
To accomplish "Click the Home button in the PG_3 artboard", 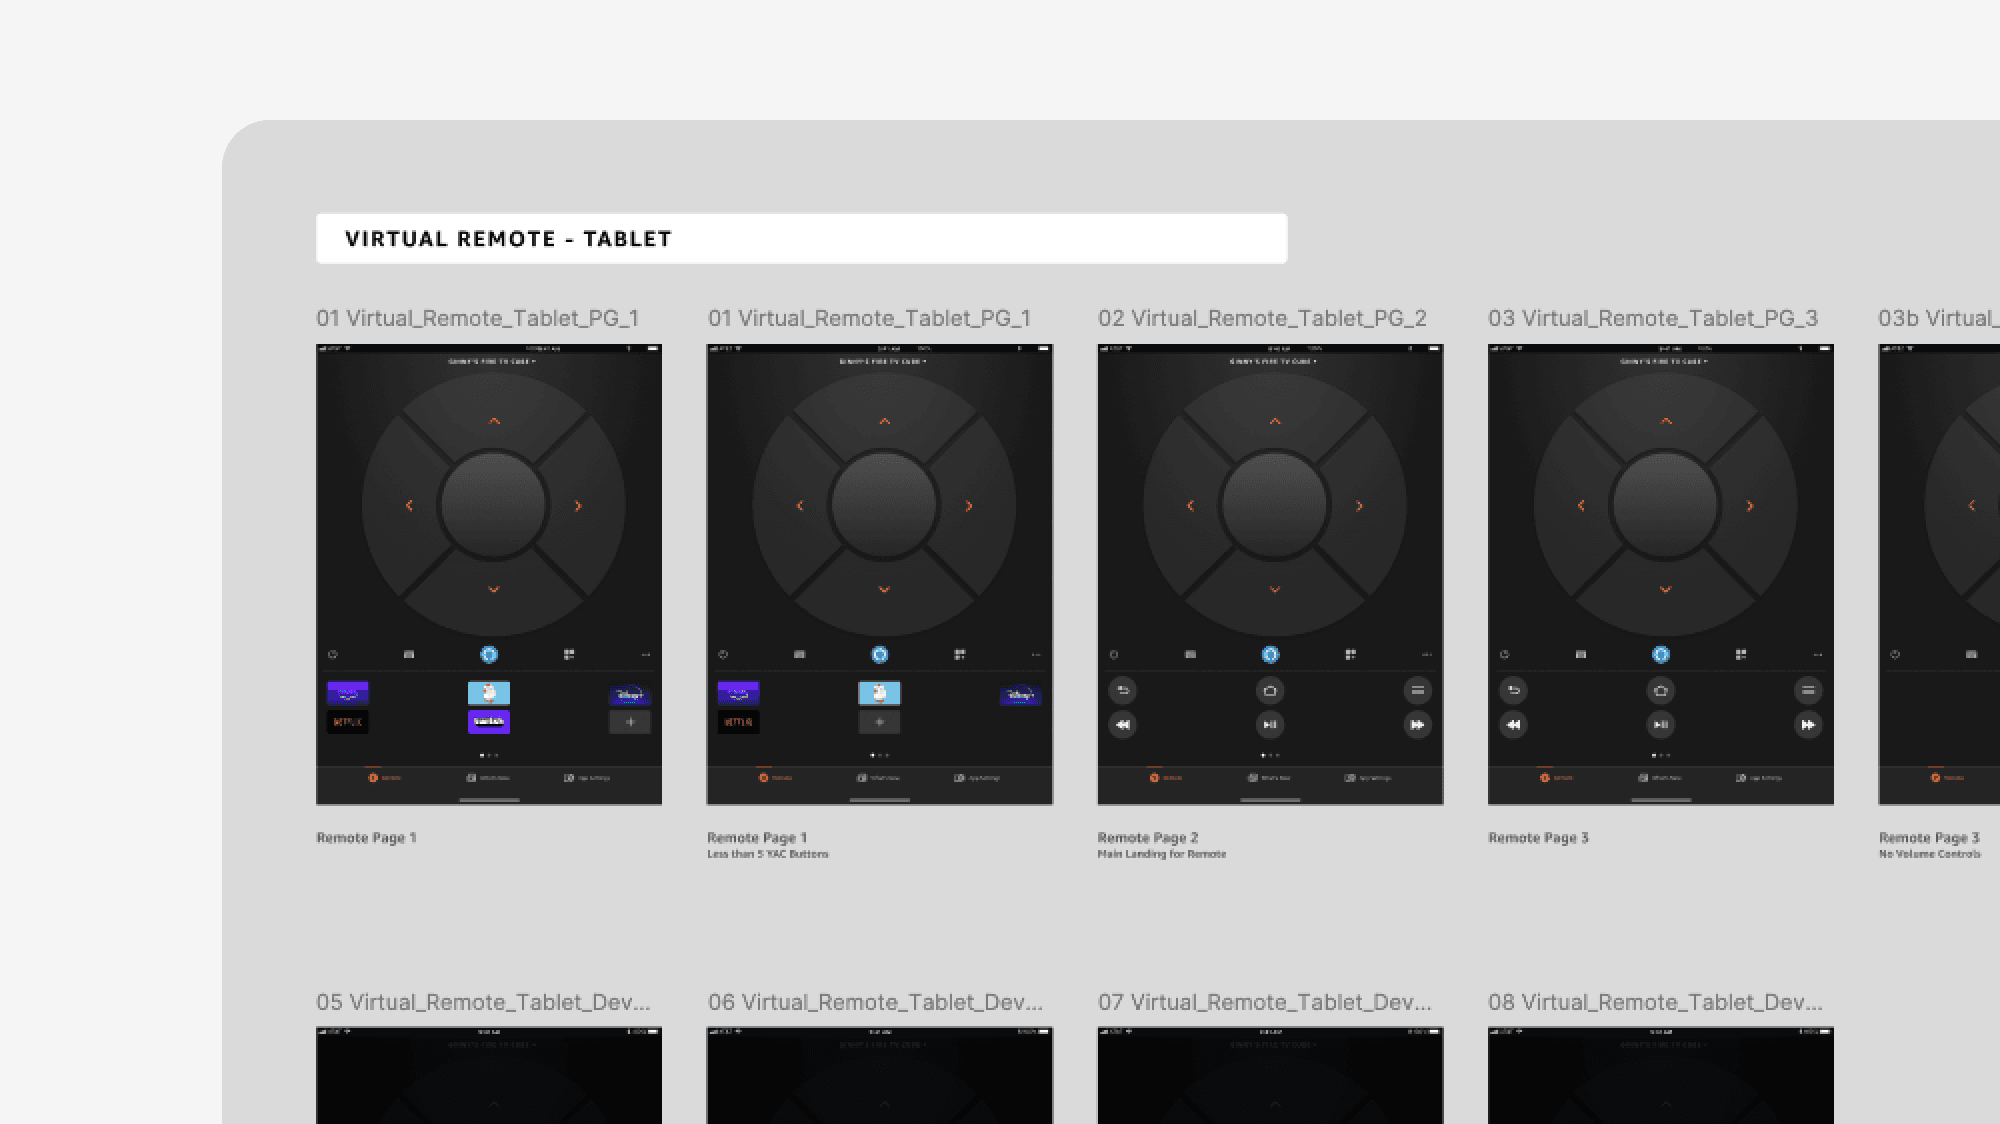I will coord(1661,690).
